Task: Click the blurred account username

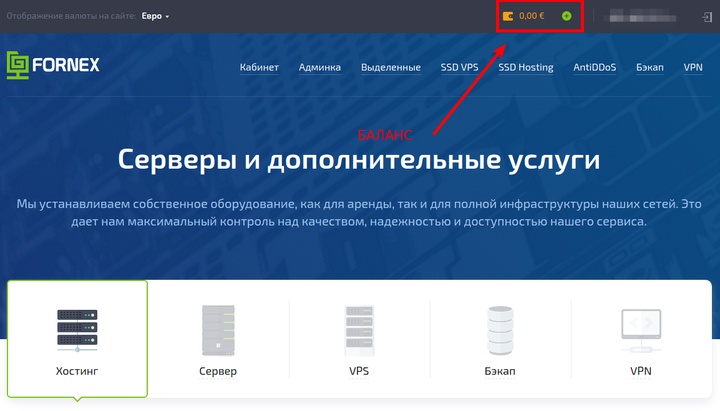Action: click(642, 17)
